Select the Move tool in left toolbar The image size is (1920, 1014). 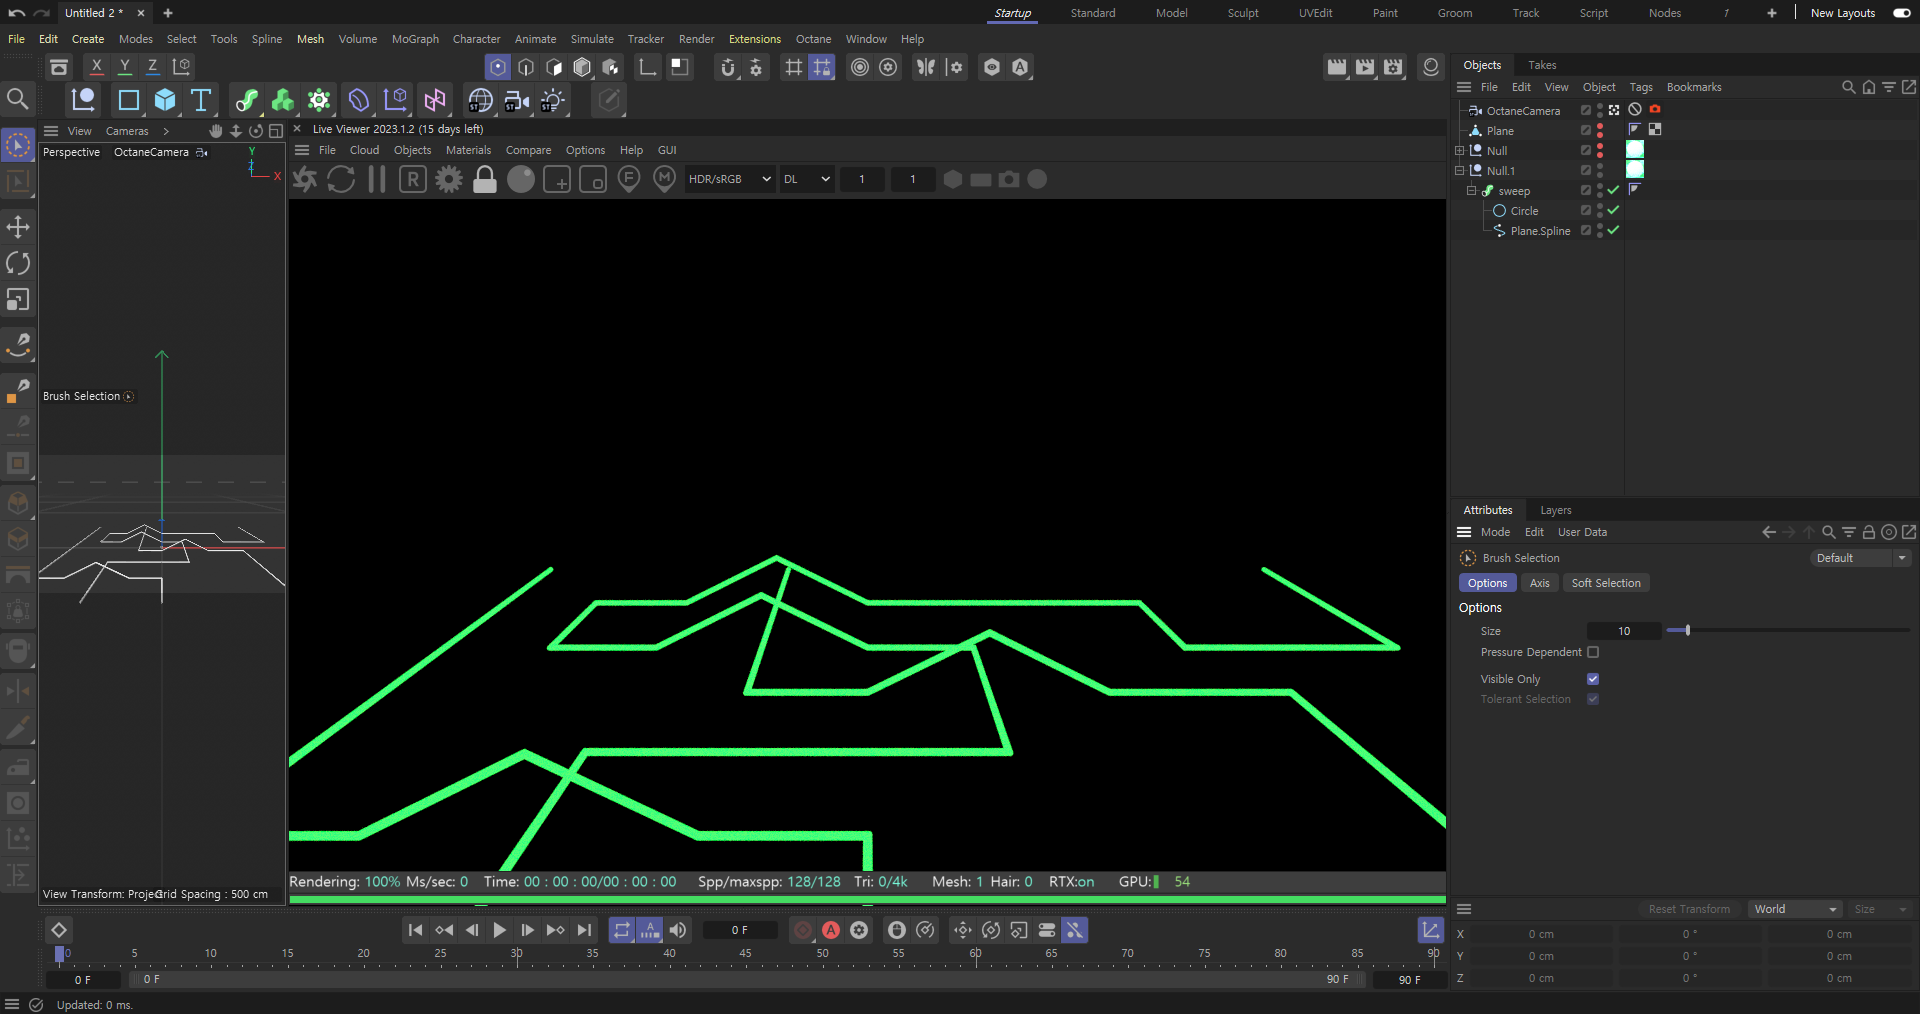[18, 226]
